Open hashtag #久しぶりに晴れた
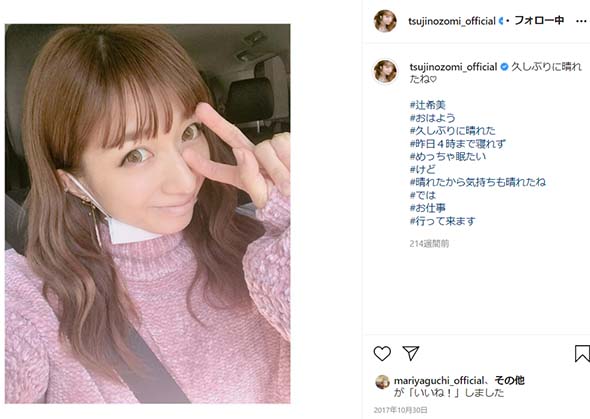 coord(453,131)
